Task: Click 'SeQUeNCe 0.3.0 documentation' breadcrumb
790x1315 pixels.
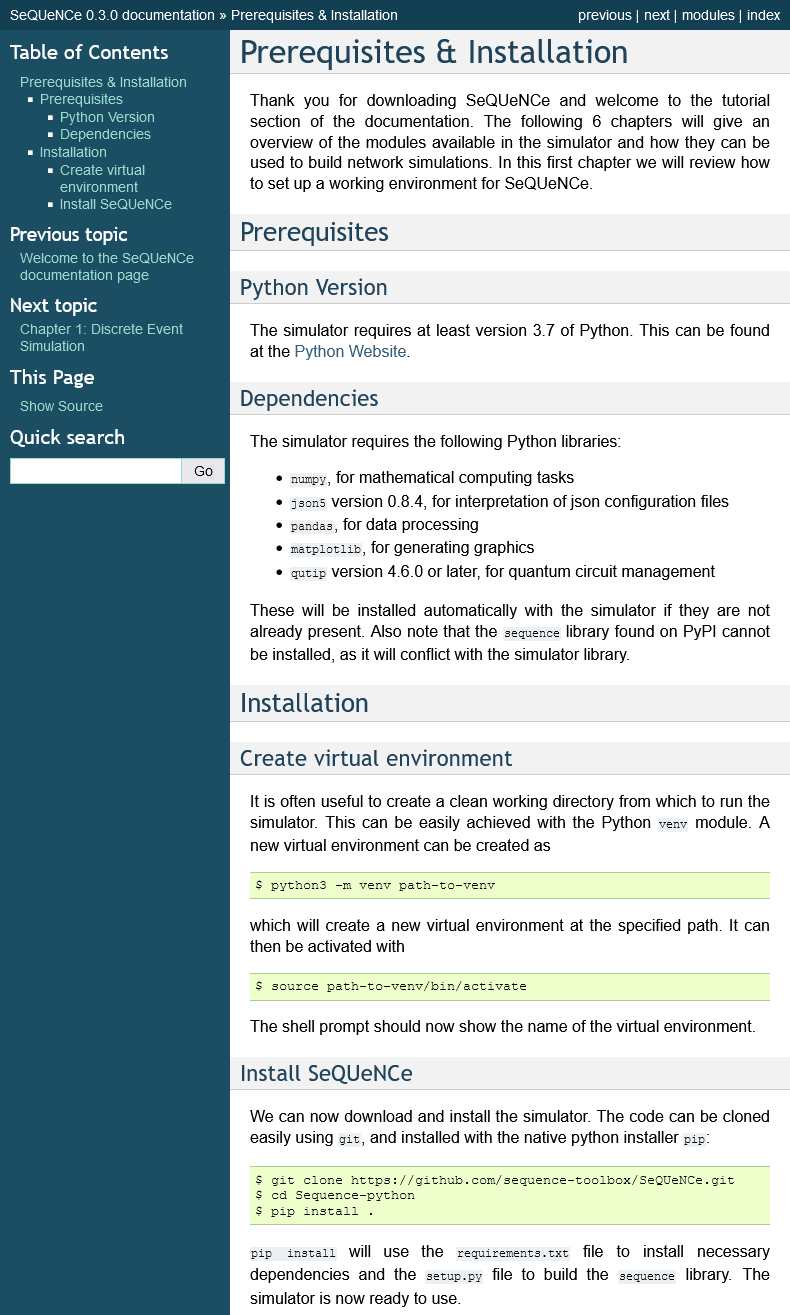Action: coord(112,15)
